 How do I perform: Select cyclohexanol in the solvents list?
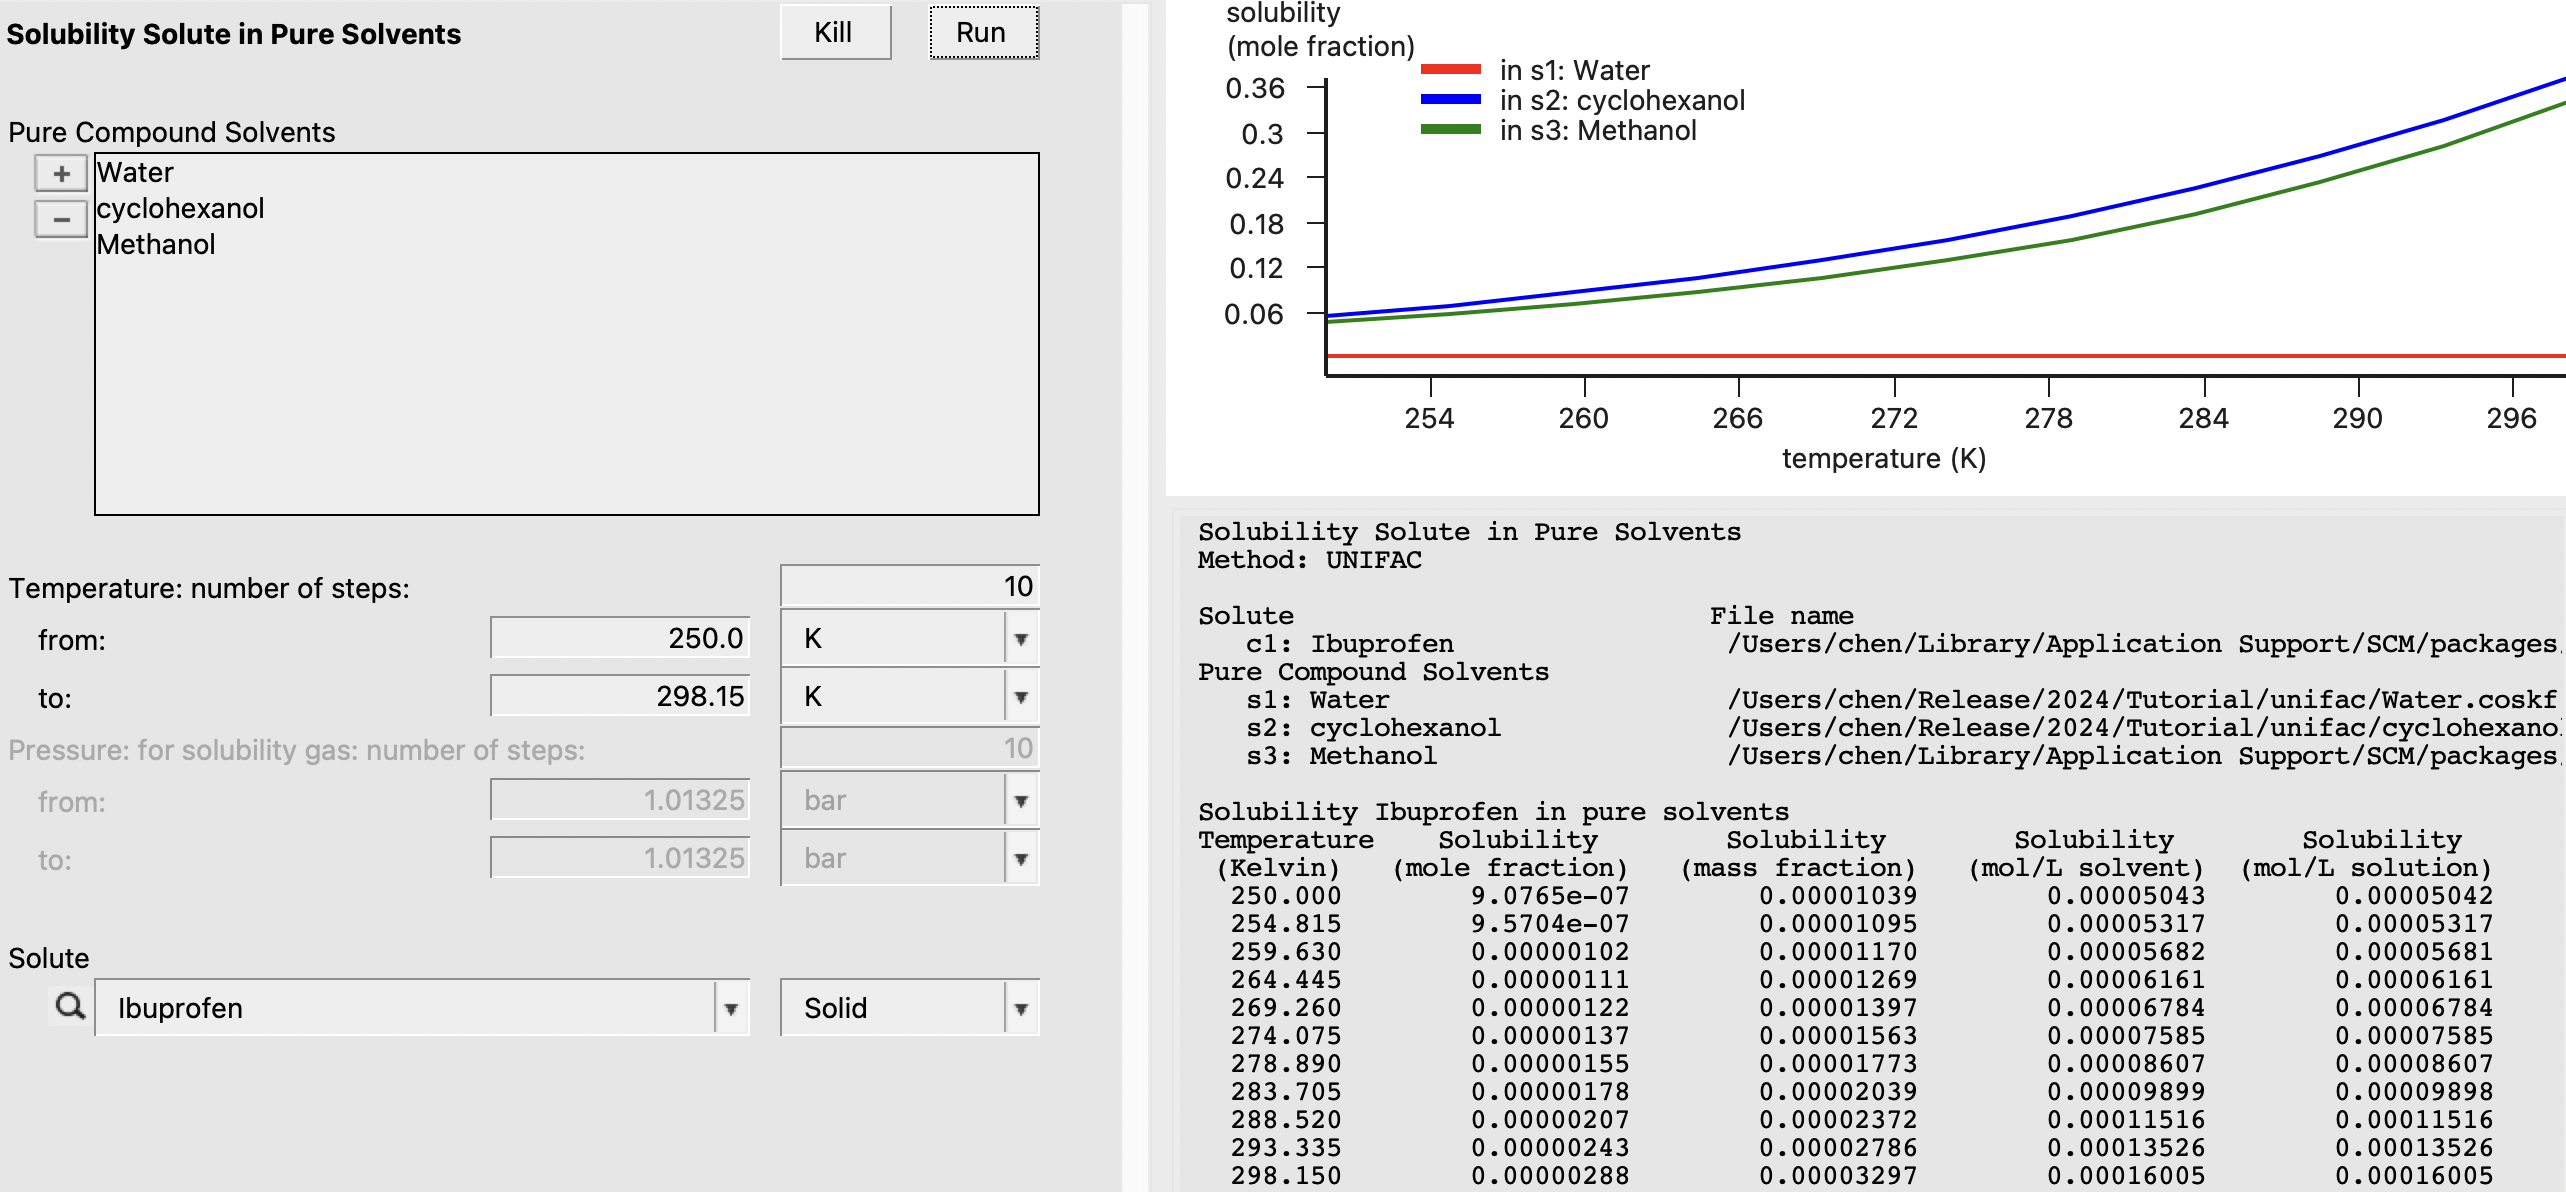[x=180, y=209]
